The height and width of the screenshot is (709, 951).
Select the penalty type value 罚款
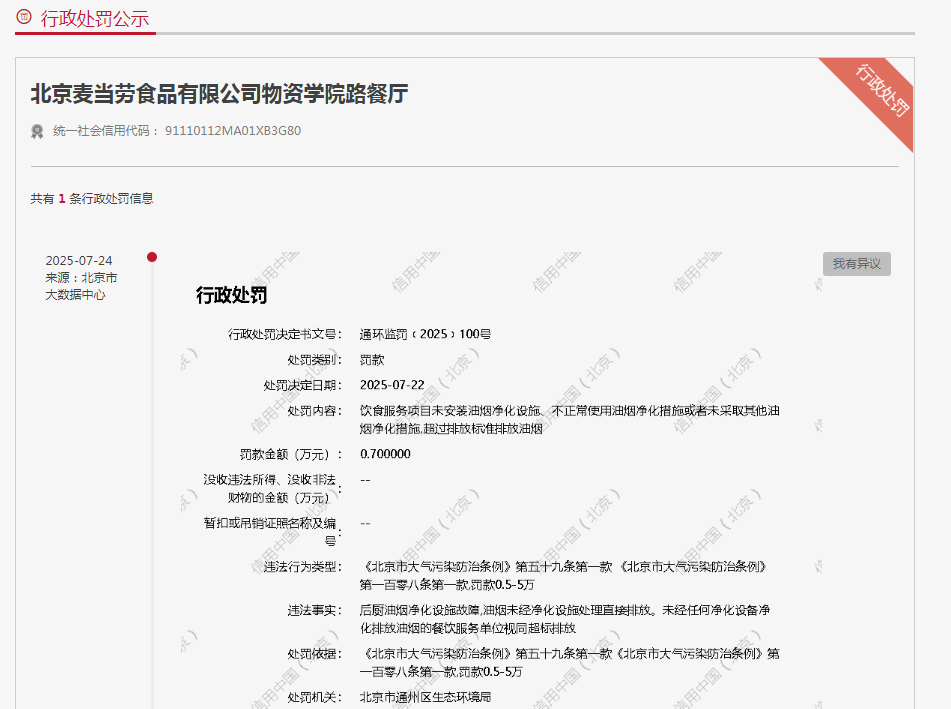point(372,360)
